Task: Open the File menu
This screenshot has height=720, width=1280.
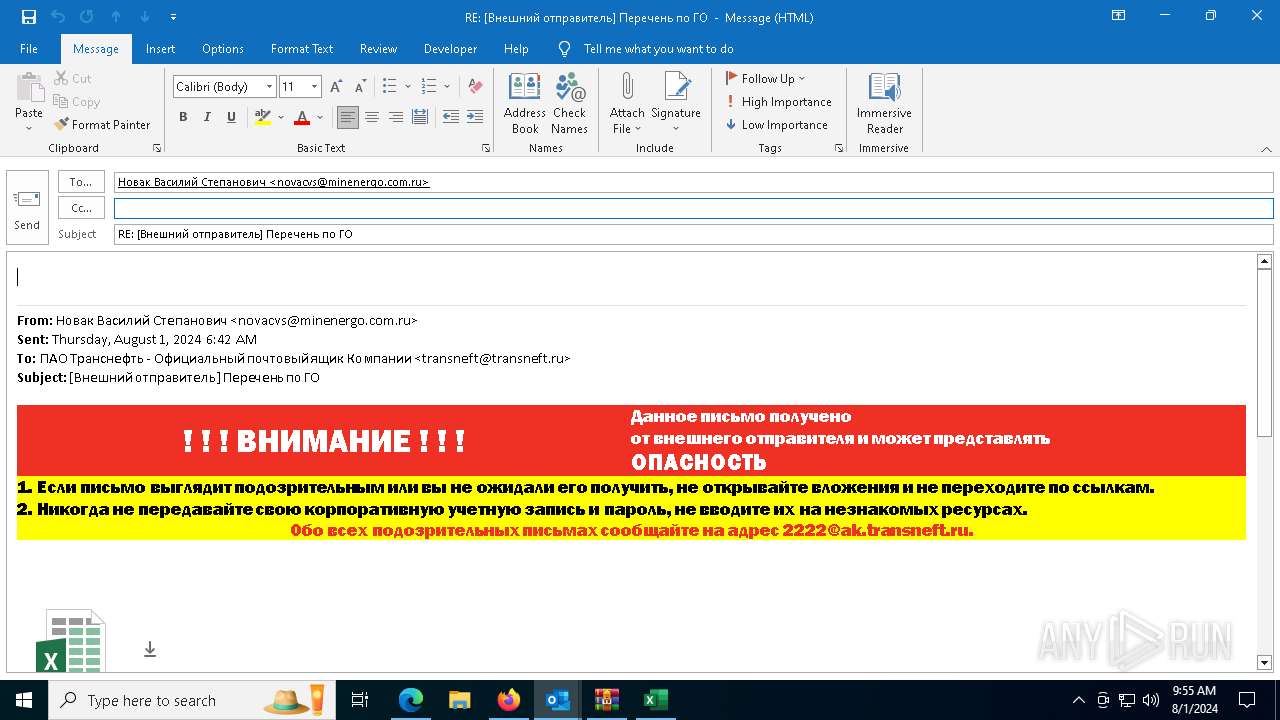Action: click(x=29, y=49)
